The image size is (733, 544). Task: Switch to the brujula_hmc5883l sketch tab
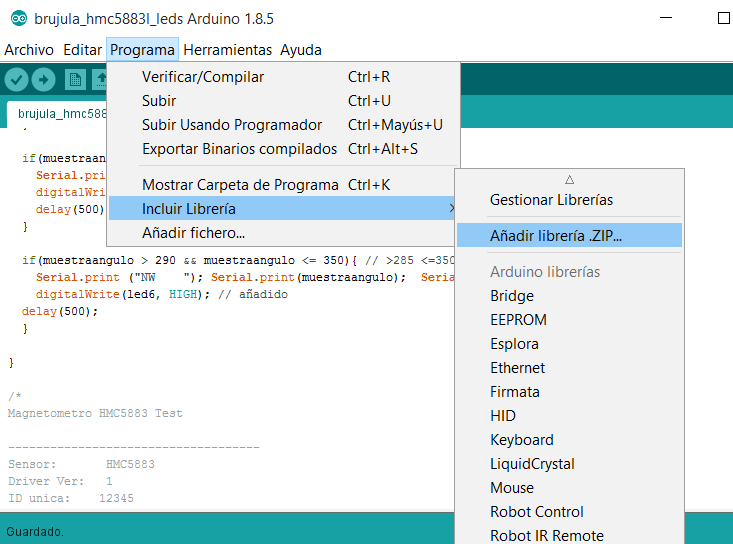point(60,114)
